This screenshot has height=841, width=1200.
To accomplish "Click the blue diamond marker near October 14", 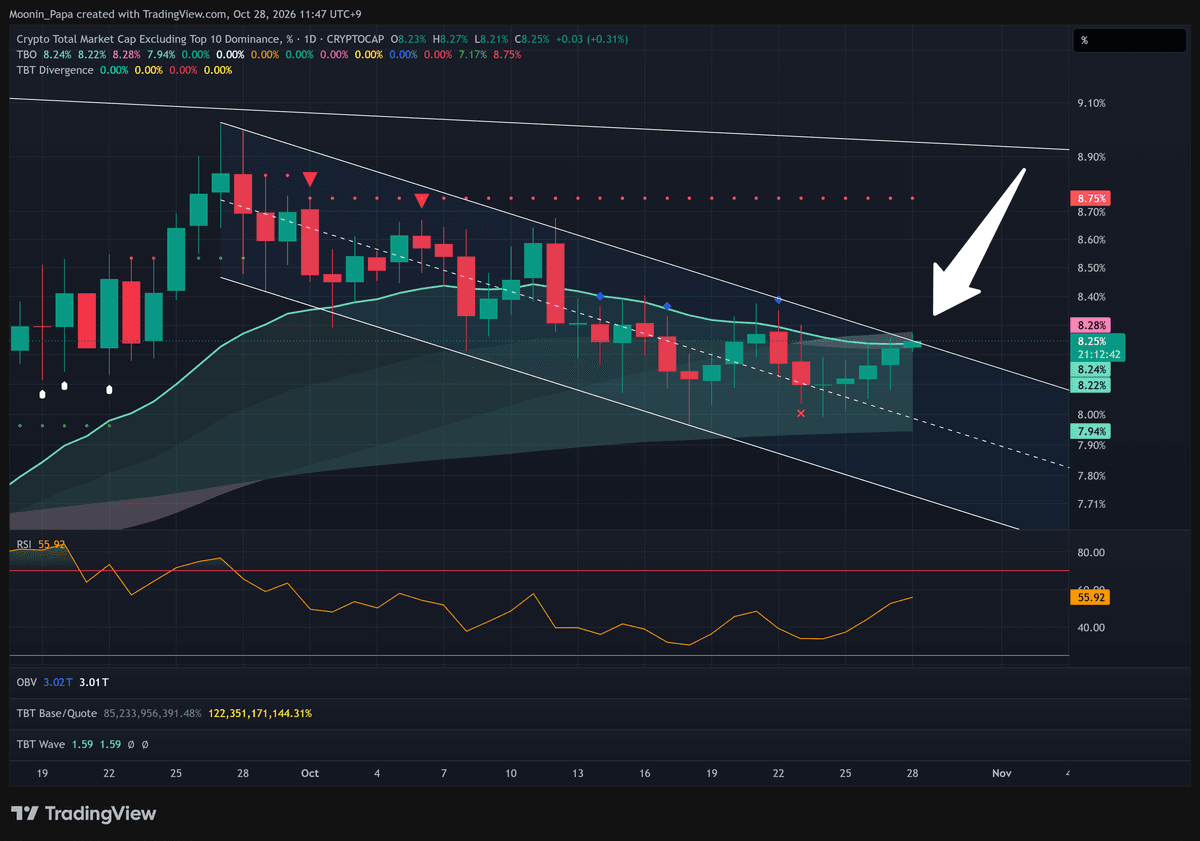I will tap(599, 296).
